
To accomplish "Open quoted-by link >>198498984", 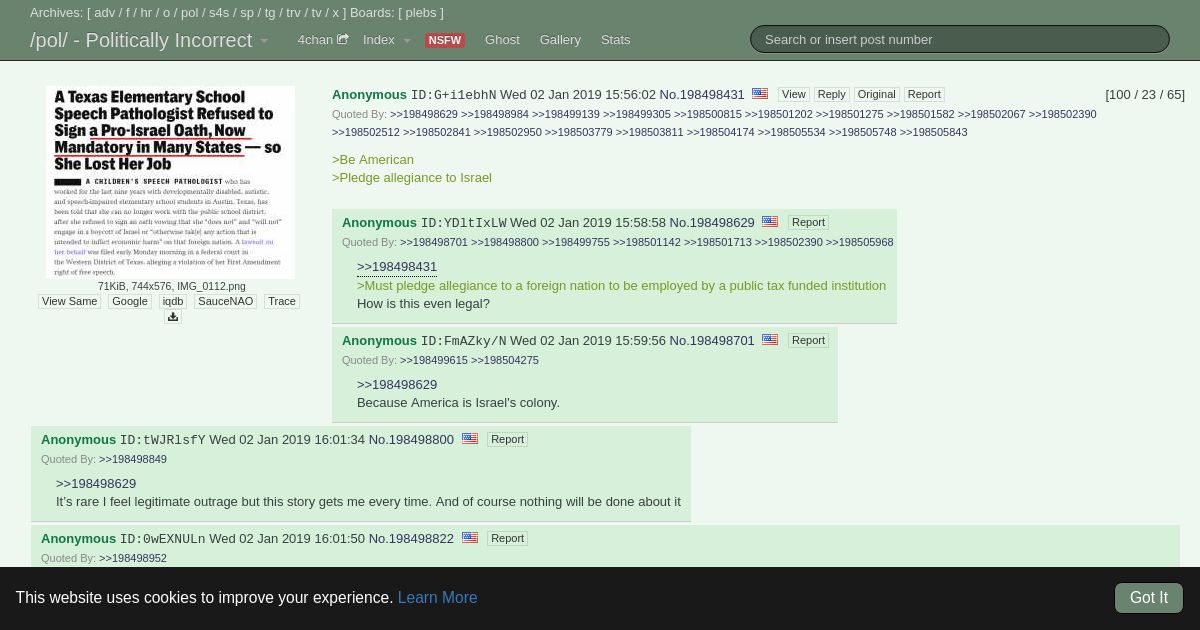I will tap(495, 114).
